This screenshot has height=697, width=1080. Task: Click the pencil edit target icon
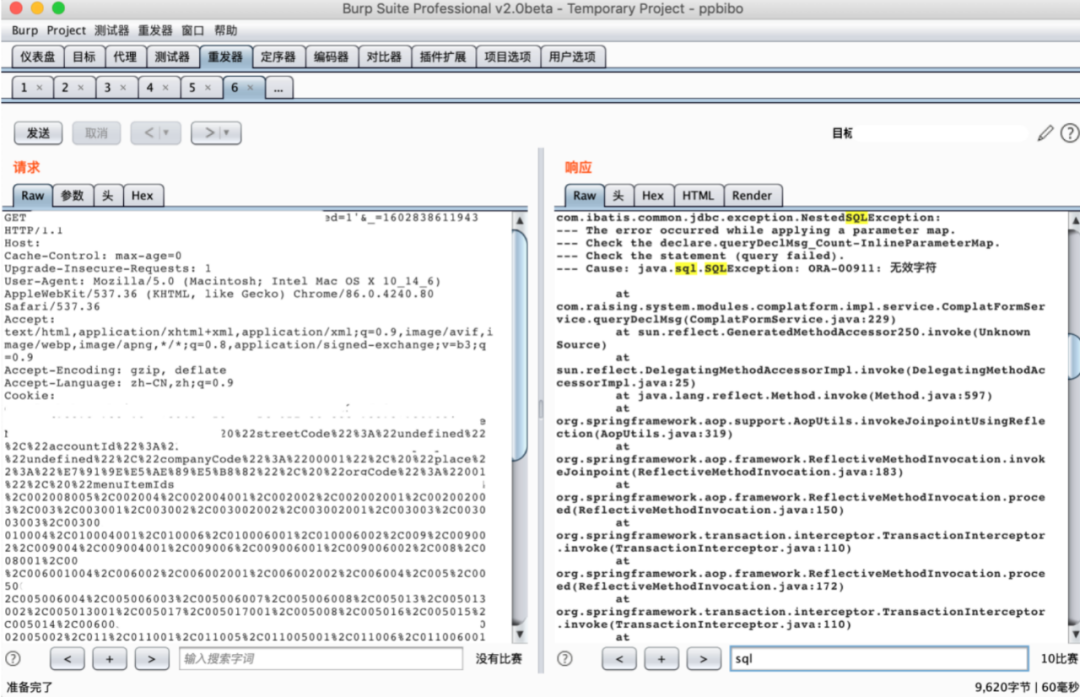[1045, 133]
